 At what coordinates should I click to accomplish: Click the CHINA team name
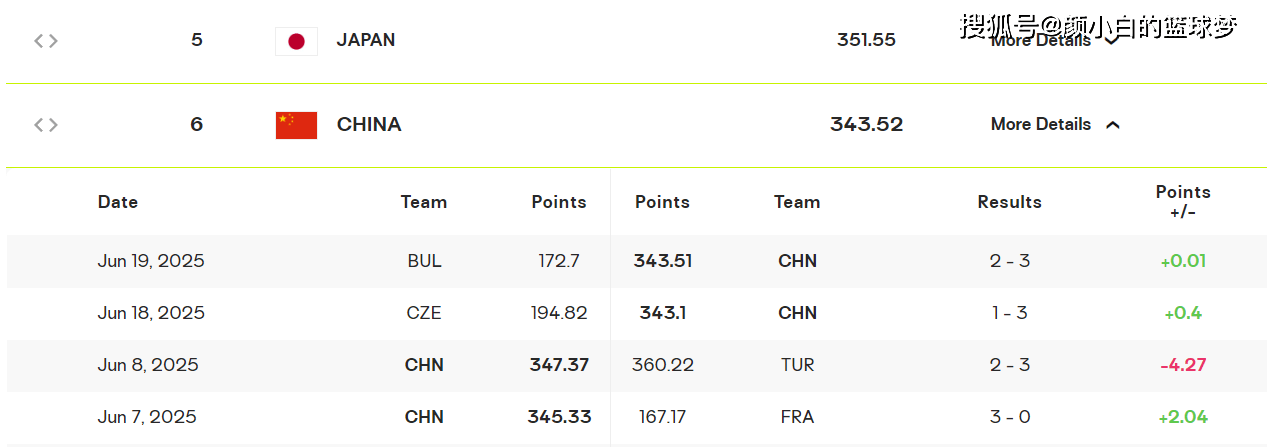click(369, 125)
